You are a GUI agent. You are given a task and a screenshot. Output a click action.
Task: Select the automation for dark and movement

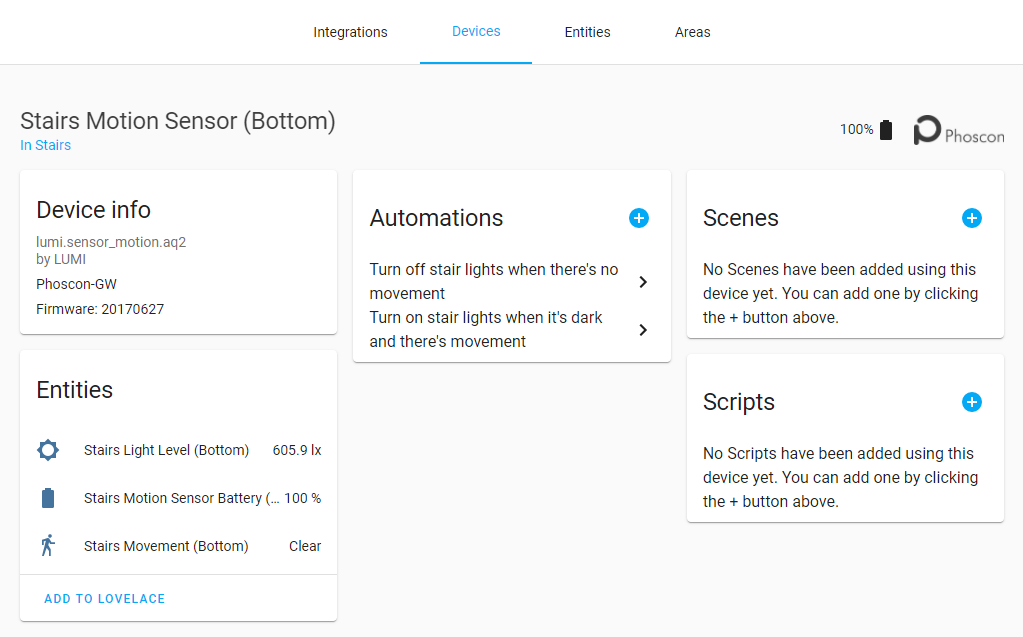tap(487, 330)
